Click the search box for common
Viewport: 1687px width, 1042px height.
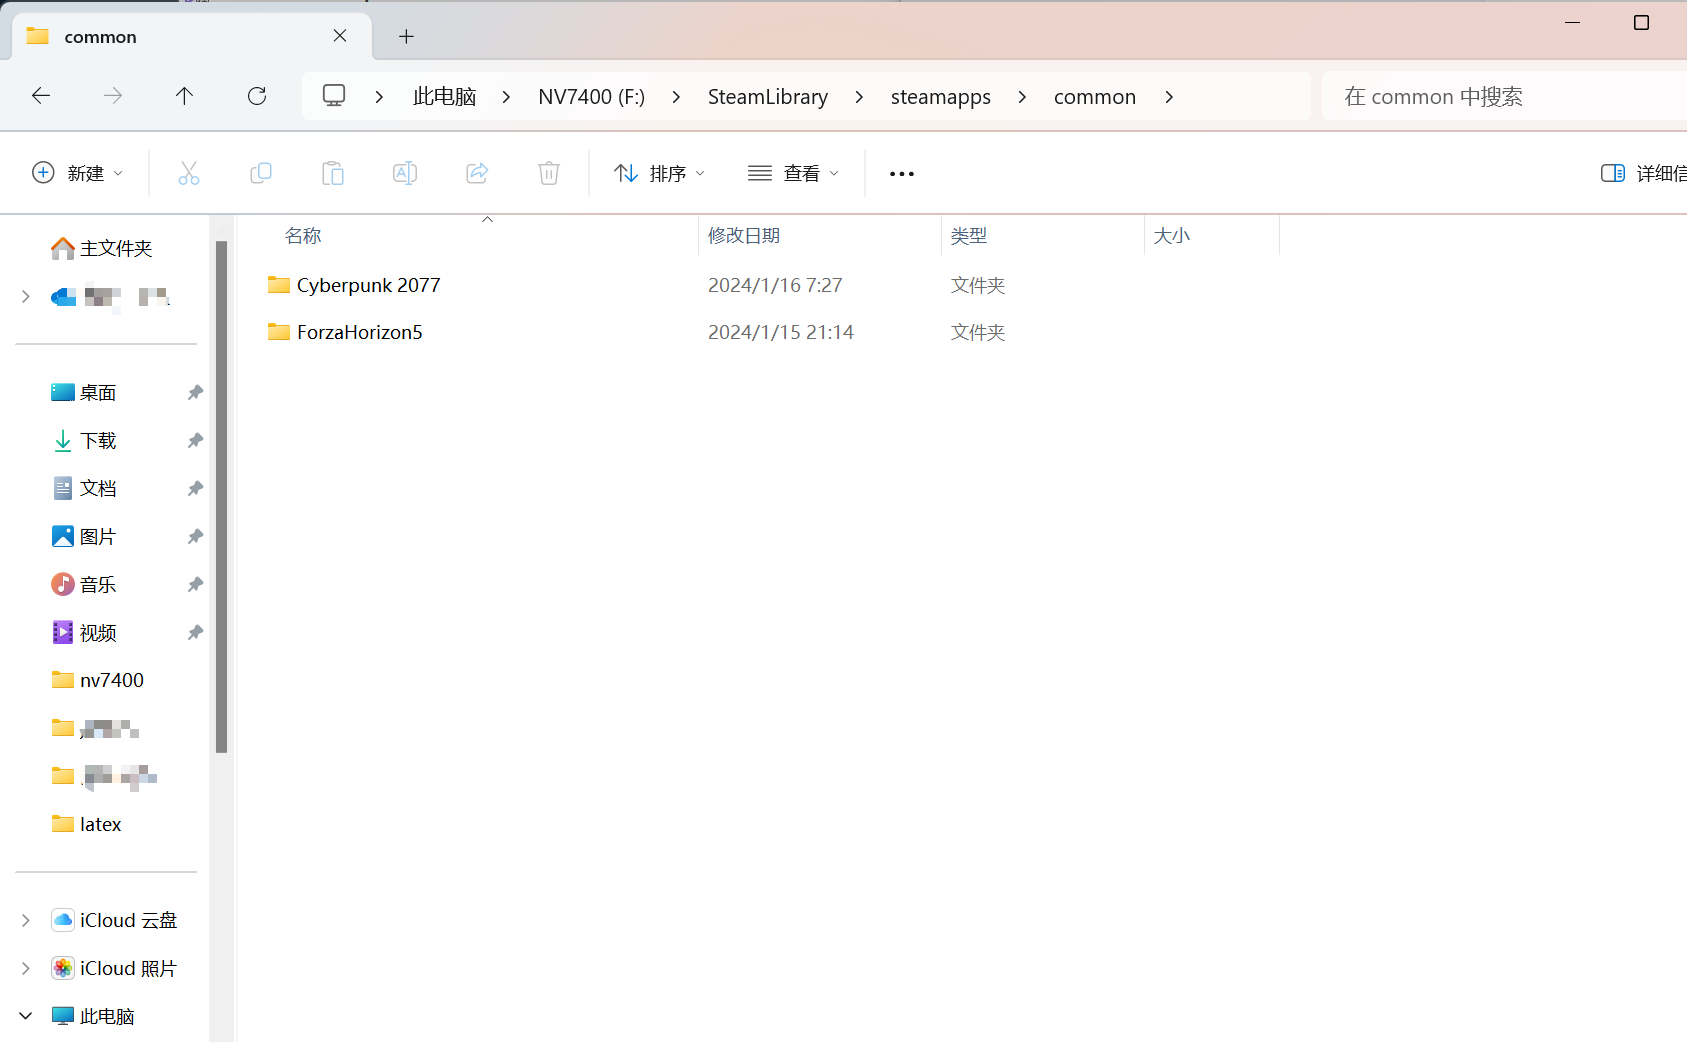point(1500,97)
